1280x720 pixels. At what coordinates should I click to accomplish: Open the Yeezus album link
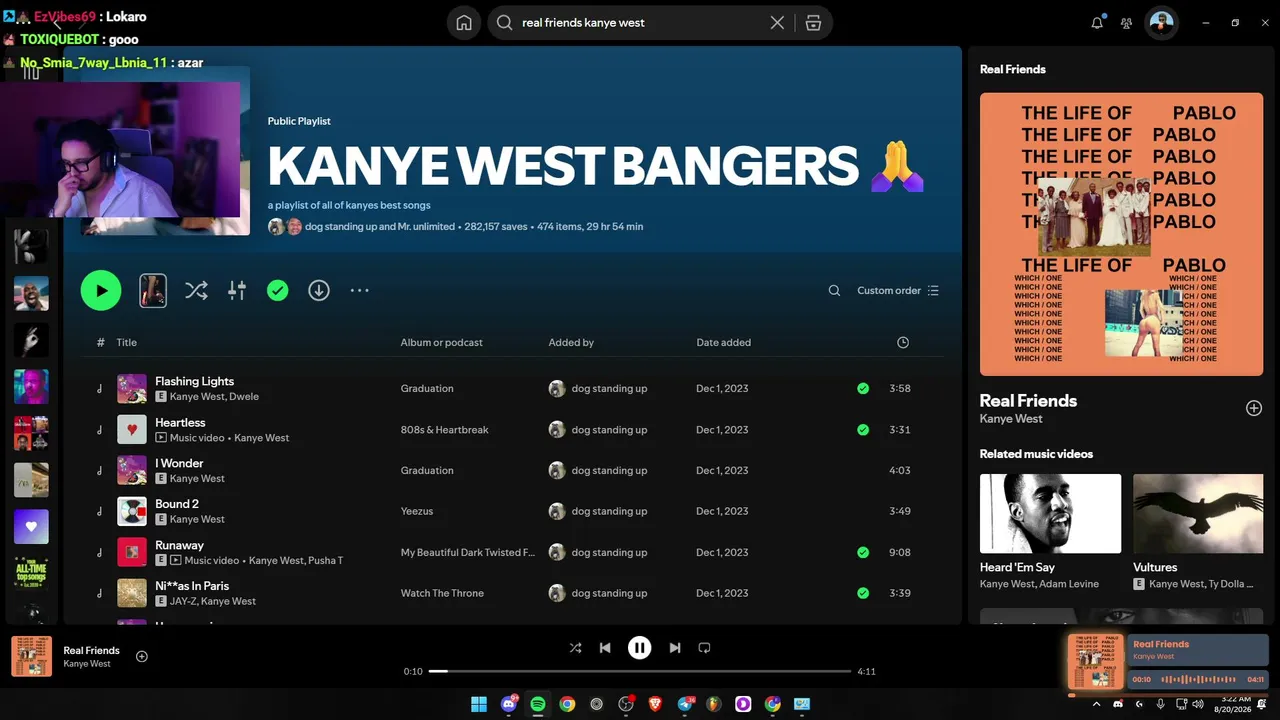click(x=417, y=512)
